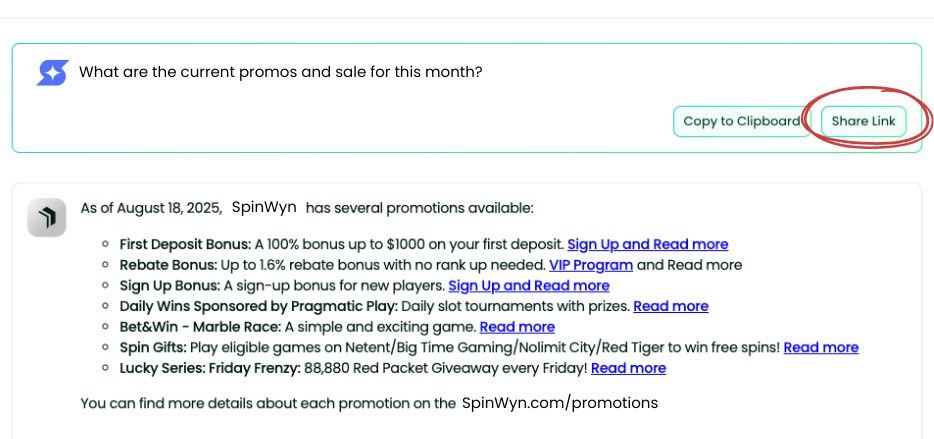This screenshot has width=934, height=439.
Task: Click the question text about current promos
Action: tap(281, 72)
